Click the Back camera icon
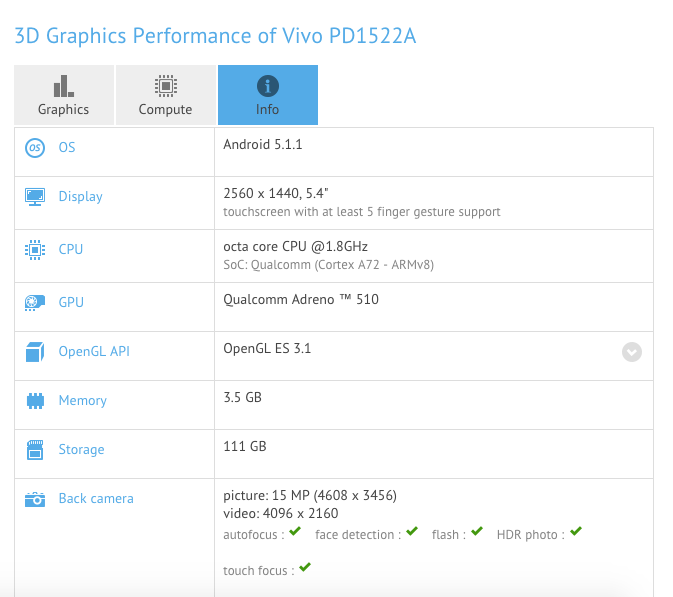Screen dimensions: 673x597 (35, 499)
